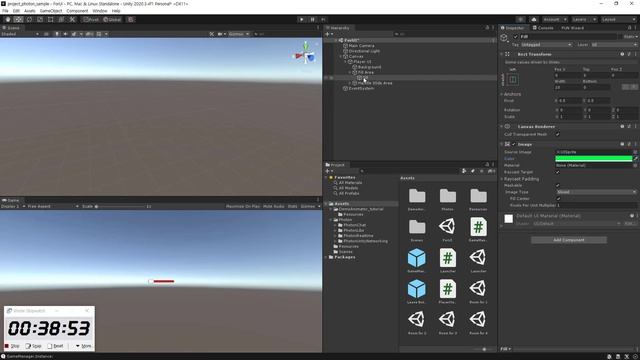Collapse the Photon folder in Project tree
This screenshot has width=640, height=360.
coord(331,220)
